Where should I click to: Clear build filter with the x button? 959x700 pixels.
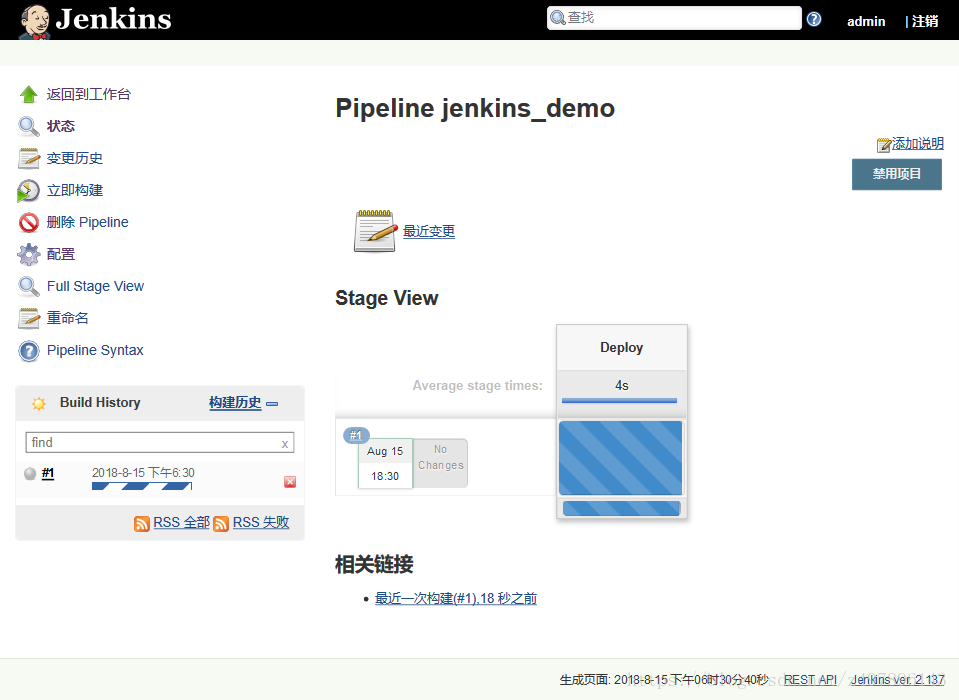[284, 444]
